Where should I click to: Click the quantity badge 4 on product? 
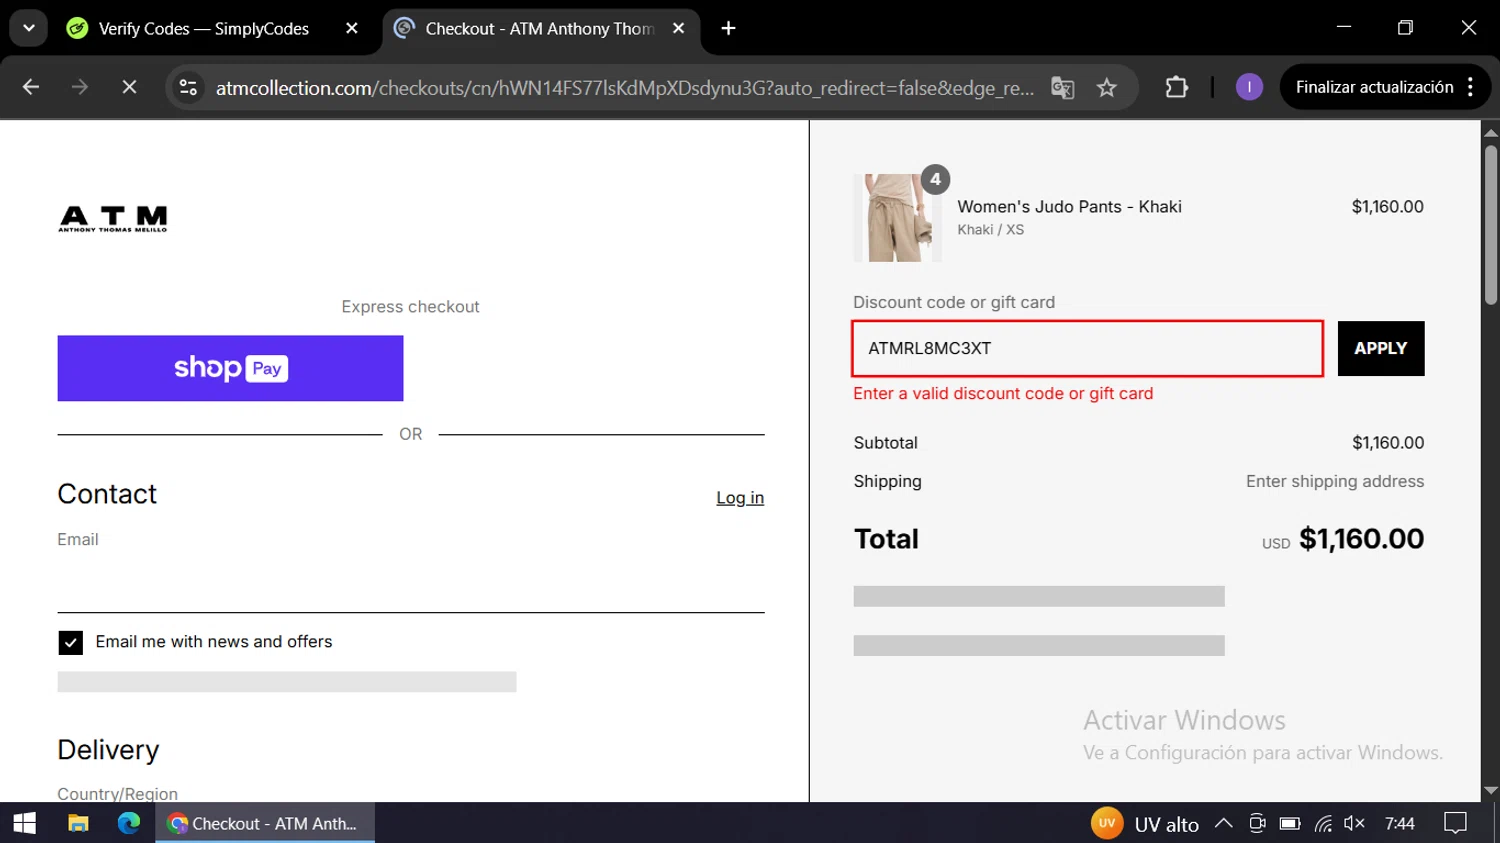coord(935,180)
